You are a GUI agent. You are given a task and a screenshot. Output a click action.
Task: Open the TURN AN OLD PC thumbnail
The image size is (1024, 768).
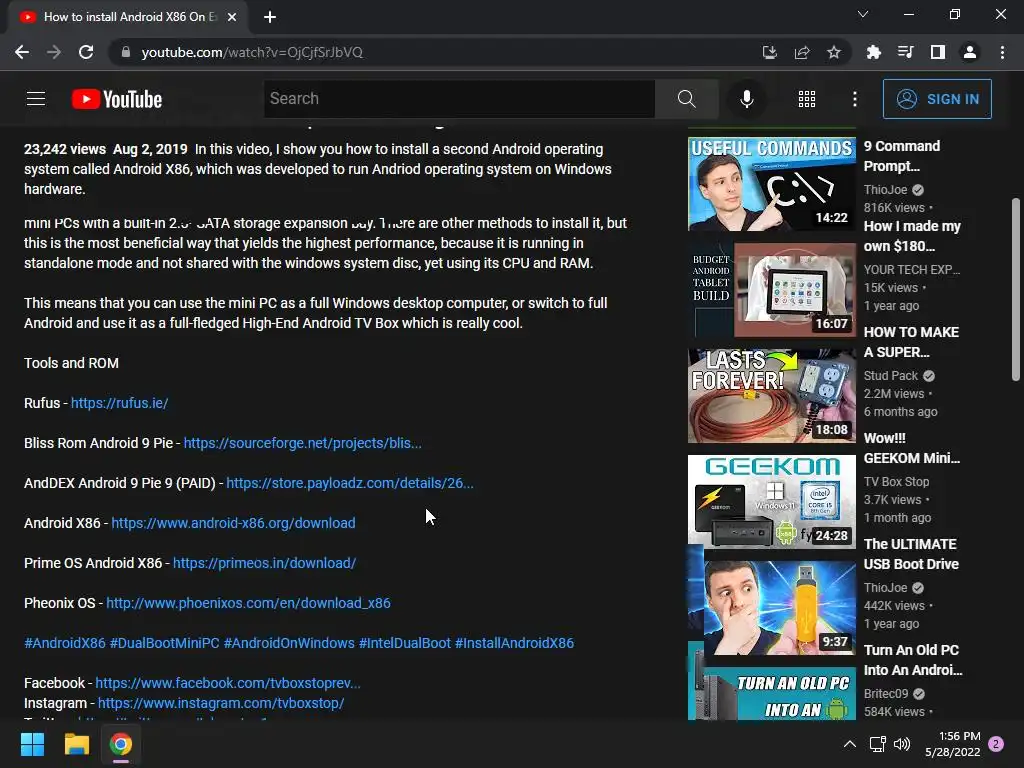coord(772,694)
